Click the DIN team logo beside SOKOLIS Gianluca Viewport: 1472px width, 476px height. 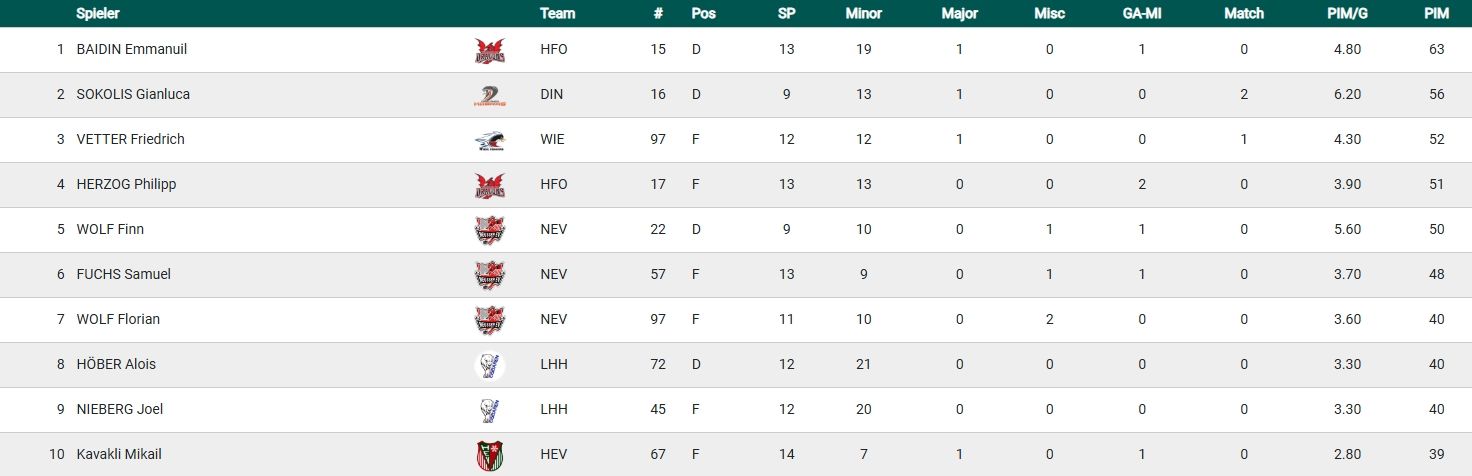click(x=490, y=95)
